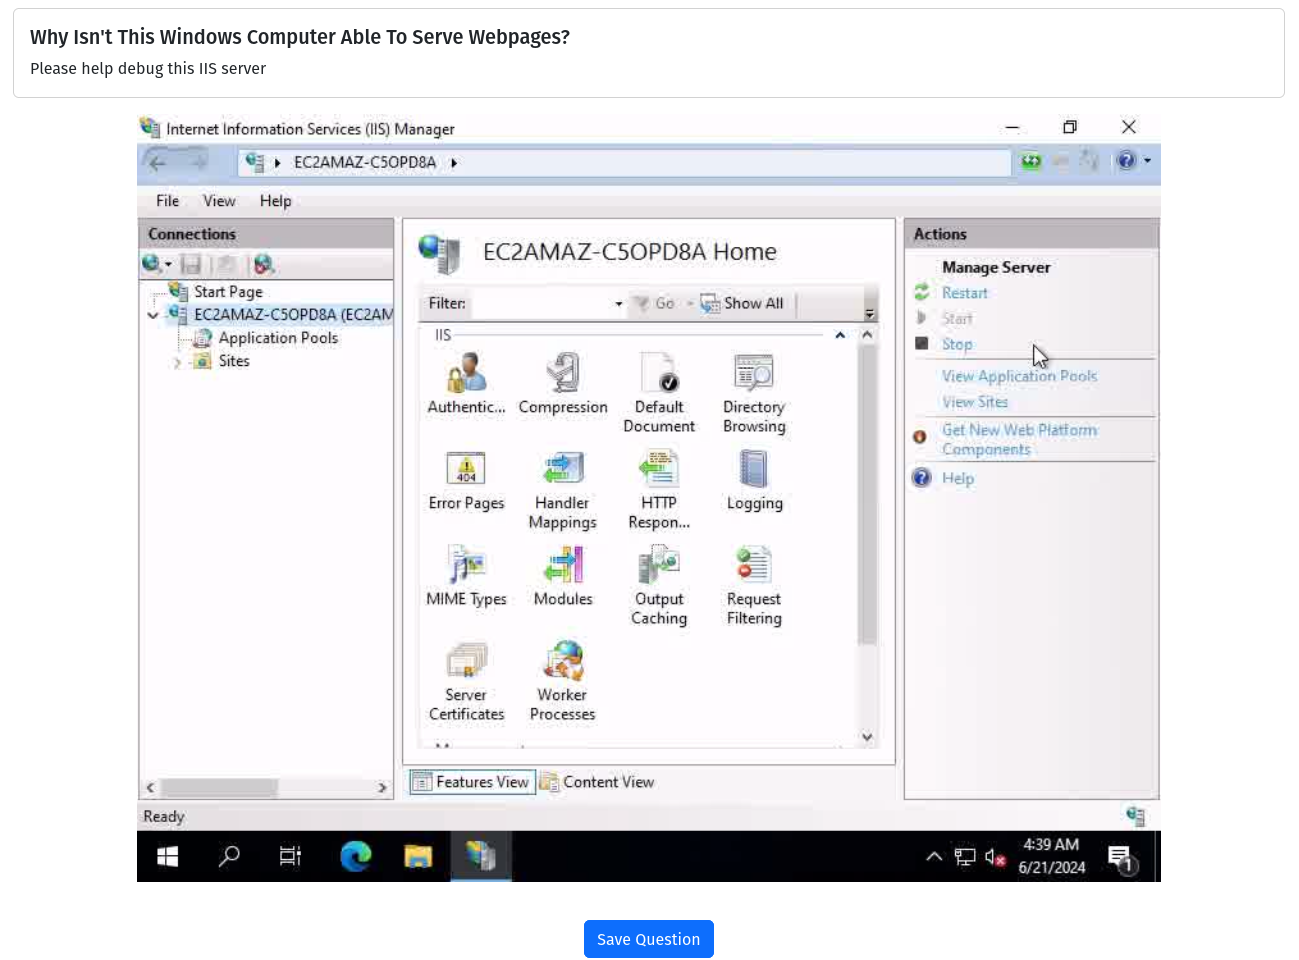Click the Connections pane horizontal scrollbar
The width and height of the screenshot is (1299, 960).
point(219,788)
